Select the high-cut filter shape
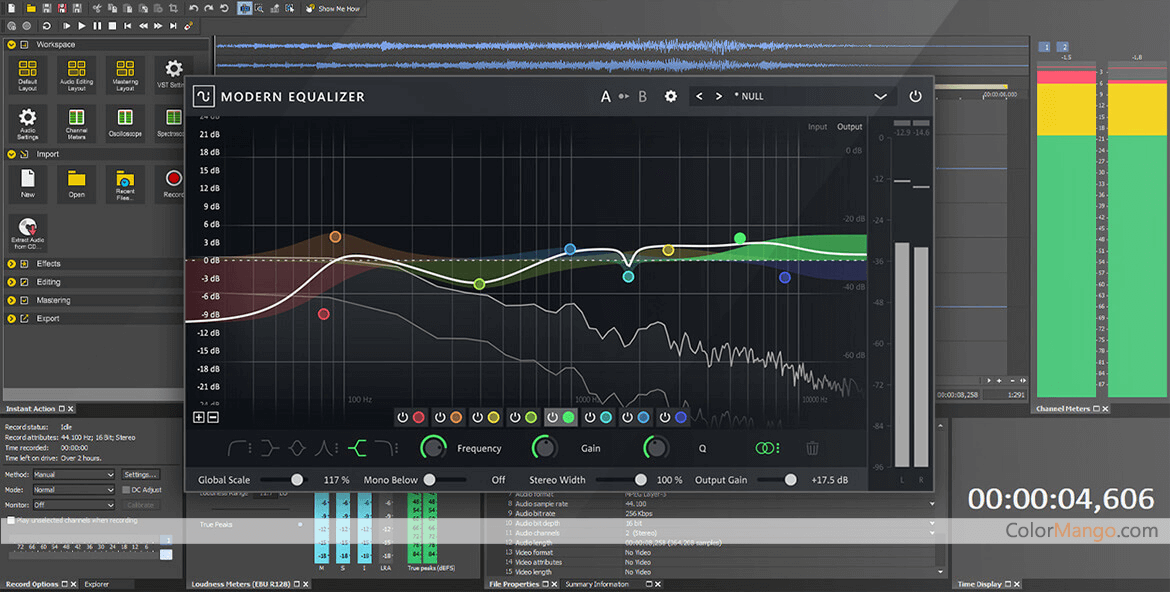Image resolution: width=1170 pixels, height=592 pixels. point(386,448)
